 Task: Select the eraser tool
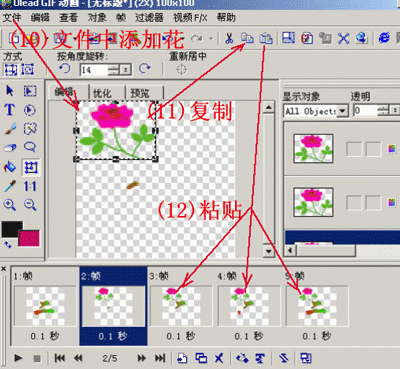pos(10,148)
